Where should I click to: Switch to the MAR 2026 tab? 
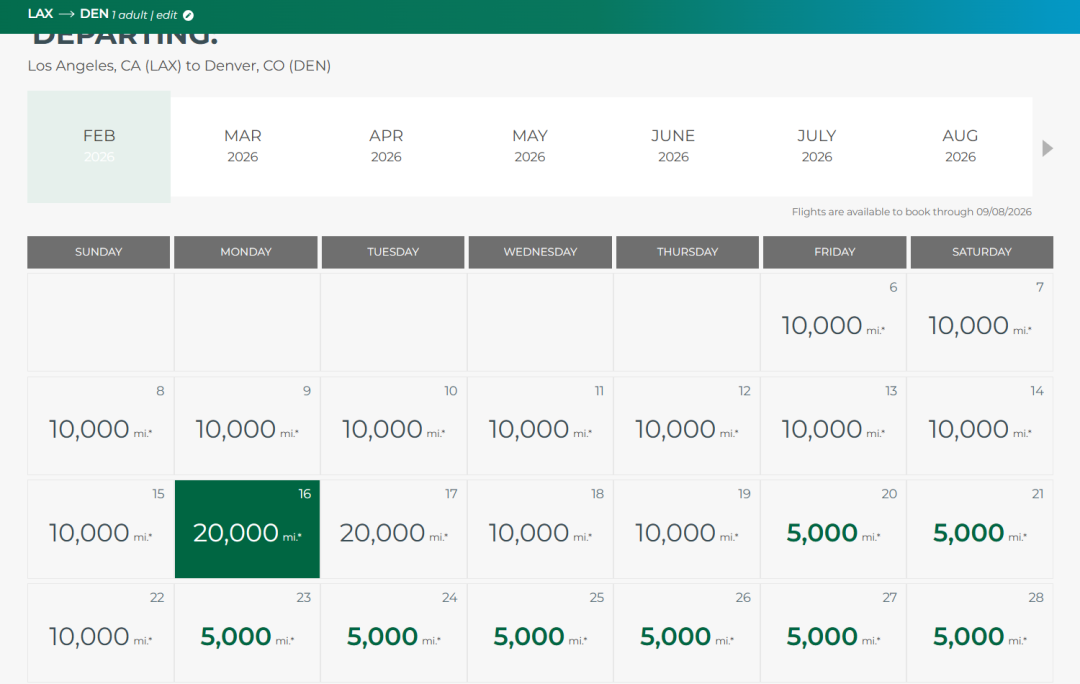[x=242, y=146]
